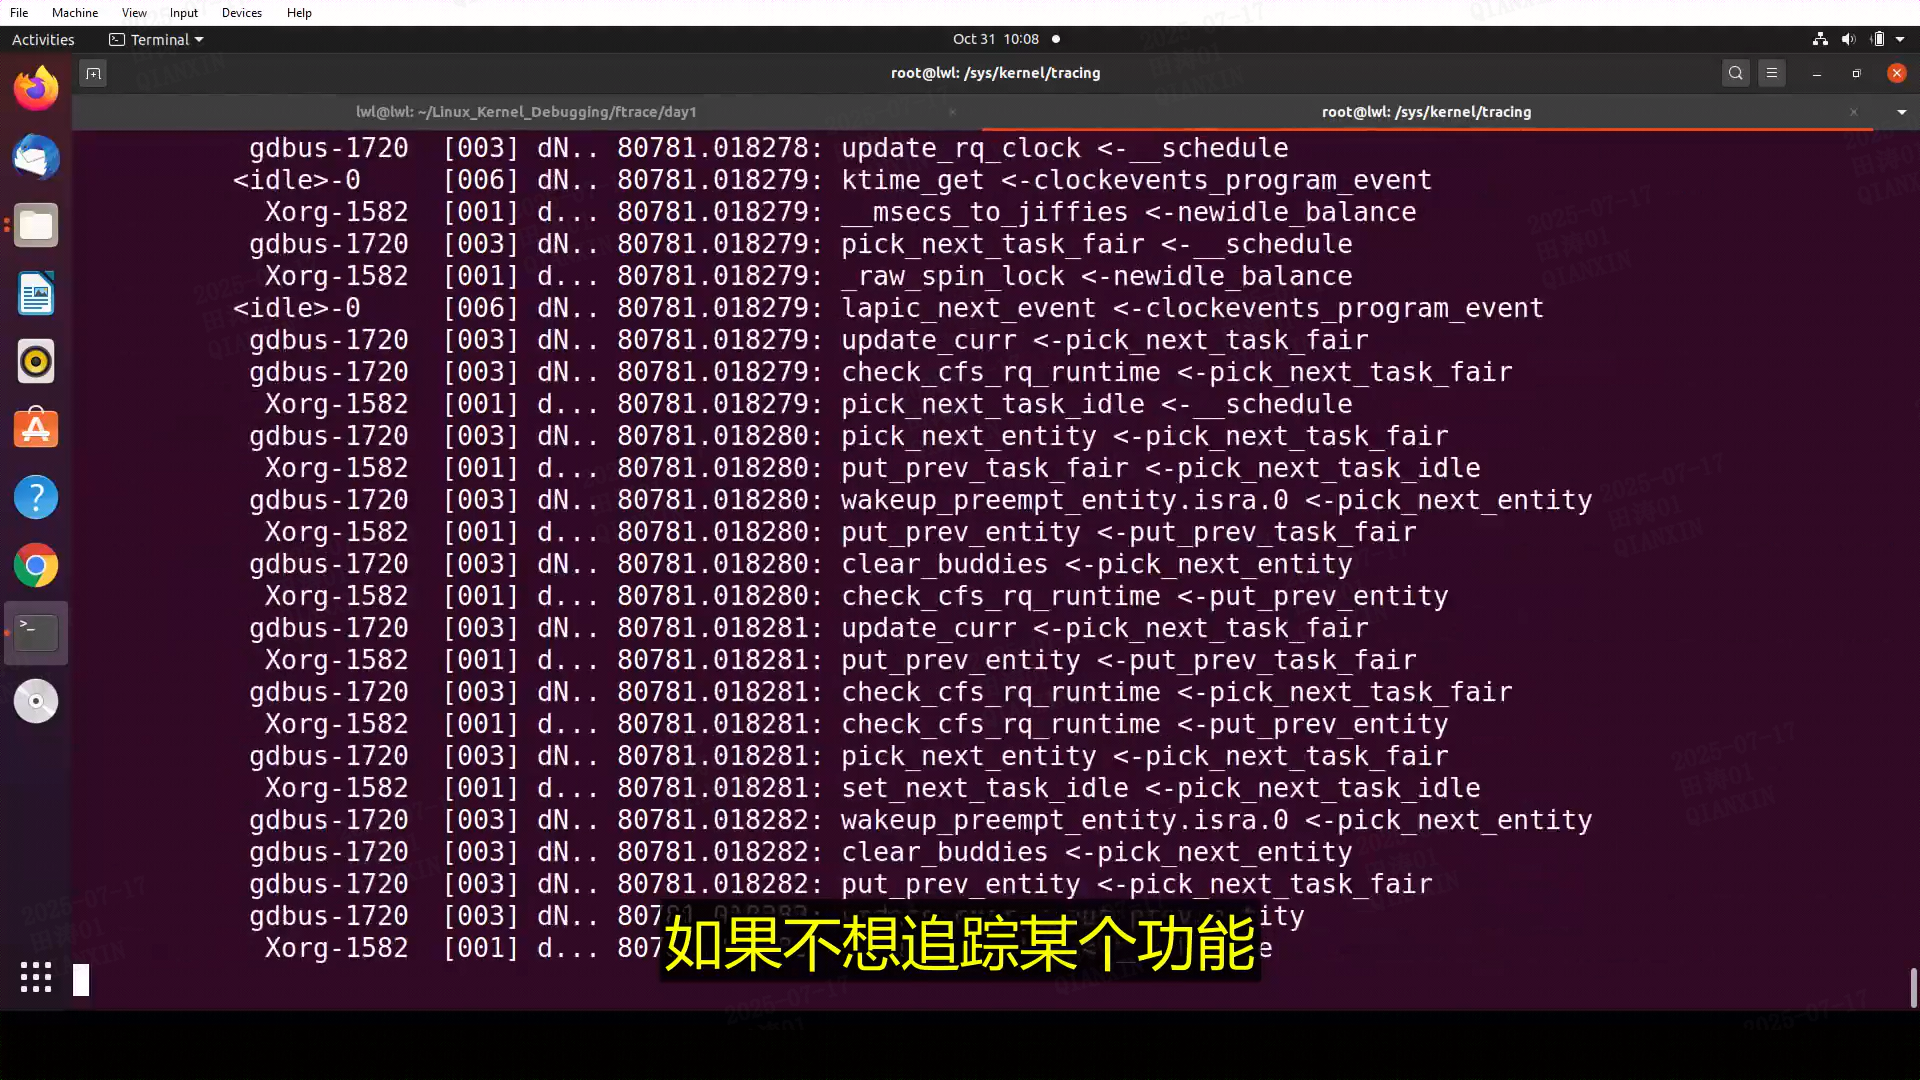Open Files manager in dock
1920x1080 pixels.
pos(36,226)
